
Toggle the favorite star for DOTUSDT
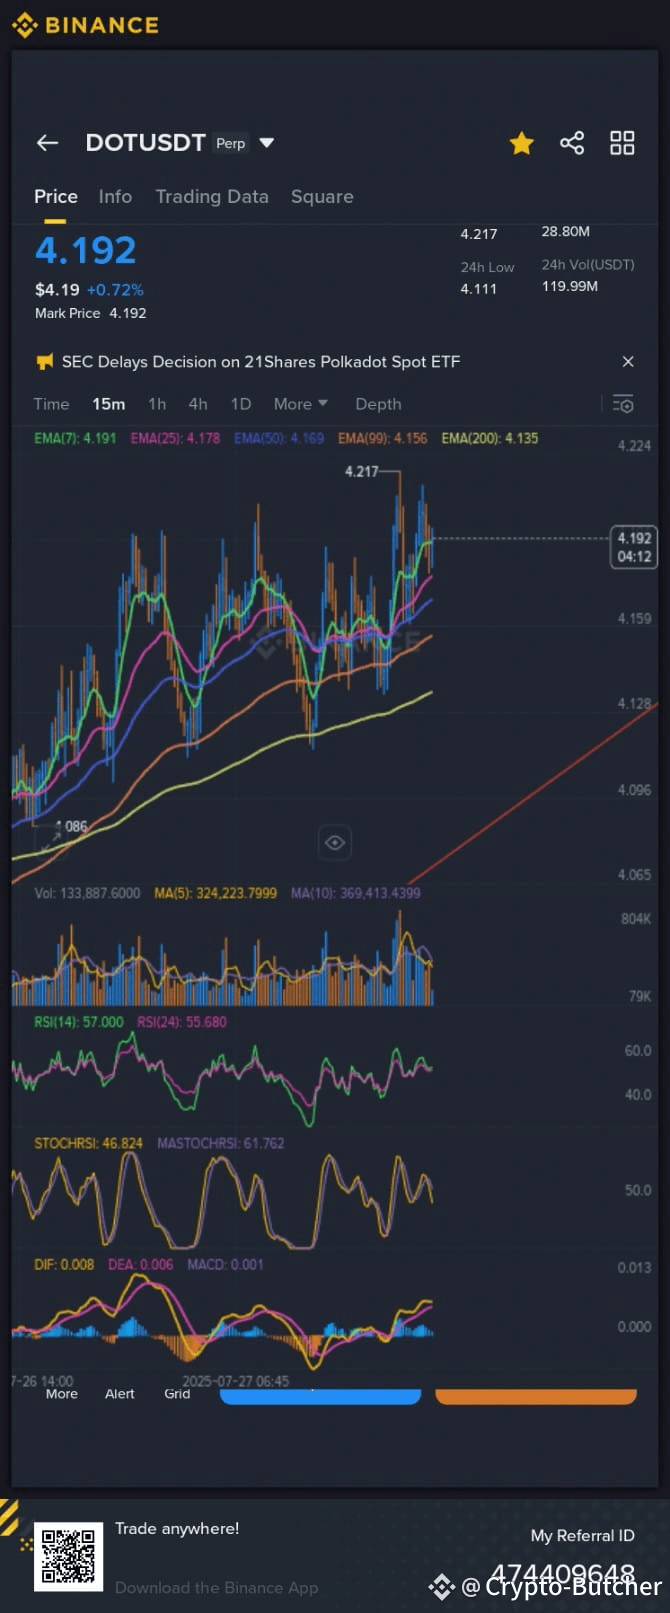pos(521,144)
